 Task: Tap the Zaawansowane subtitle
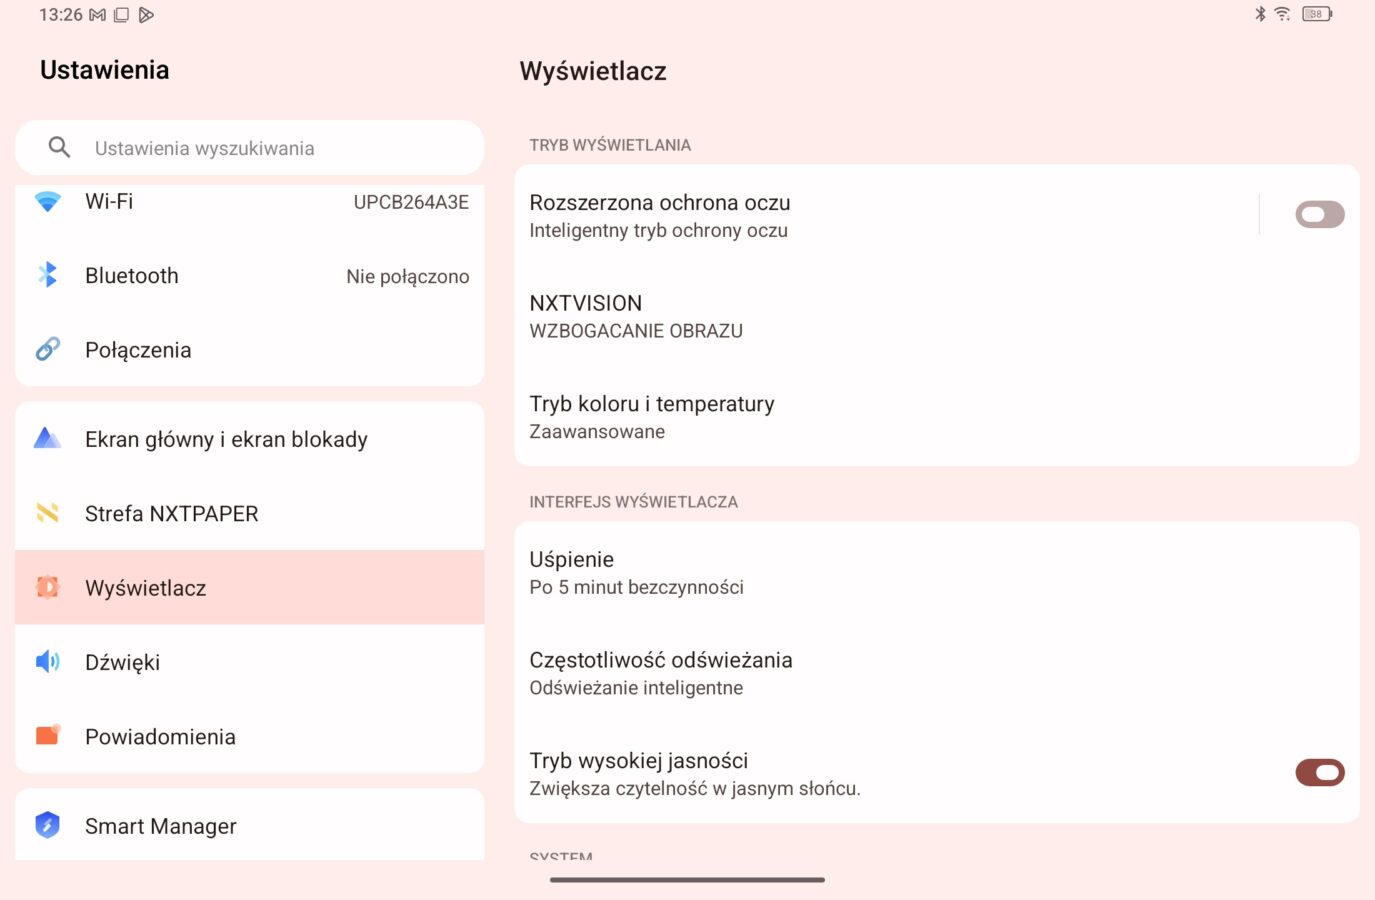[597, 432]
